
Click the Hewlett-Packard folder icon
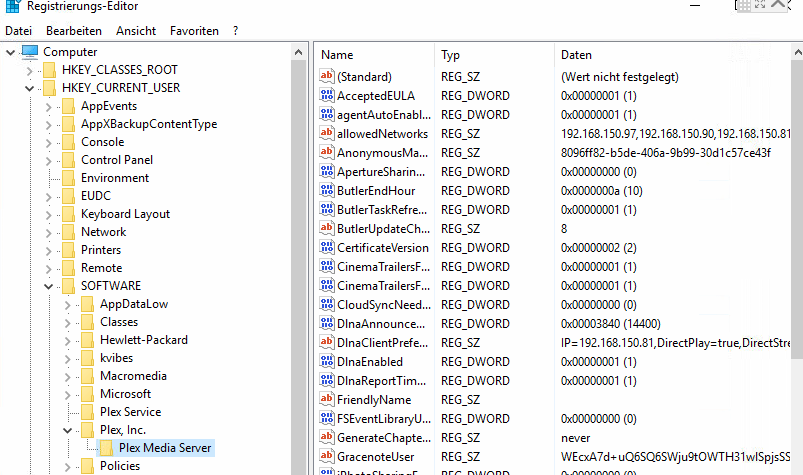click(88, 340)
